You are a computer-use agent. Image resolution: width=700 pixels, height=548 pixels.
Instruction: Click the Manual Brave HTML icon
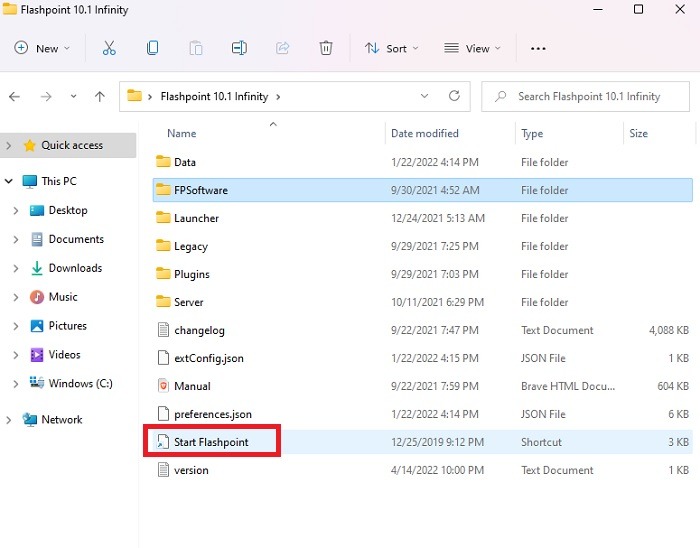click(163, 386)
